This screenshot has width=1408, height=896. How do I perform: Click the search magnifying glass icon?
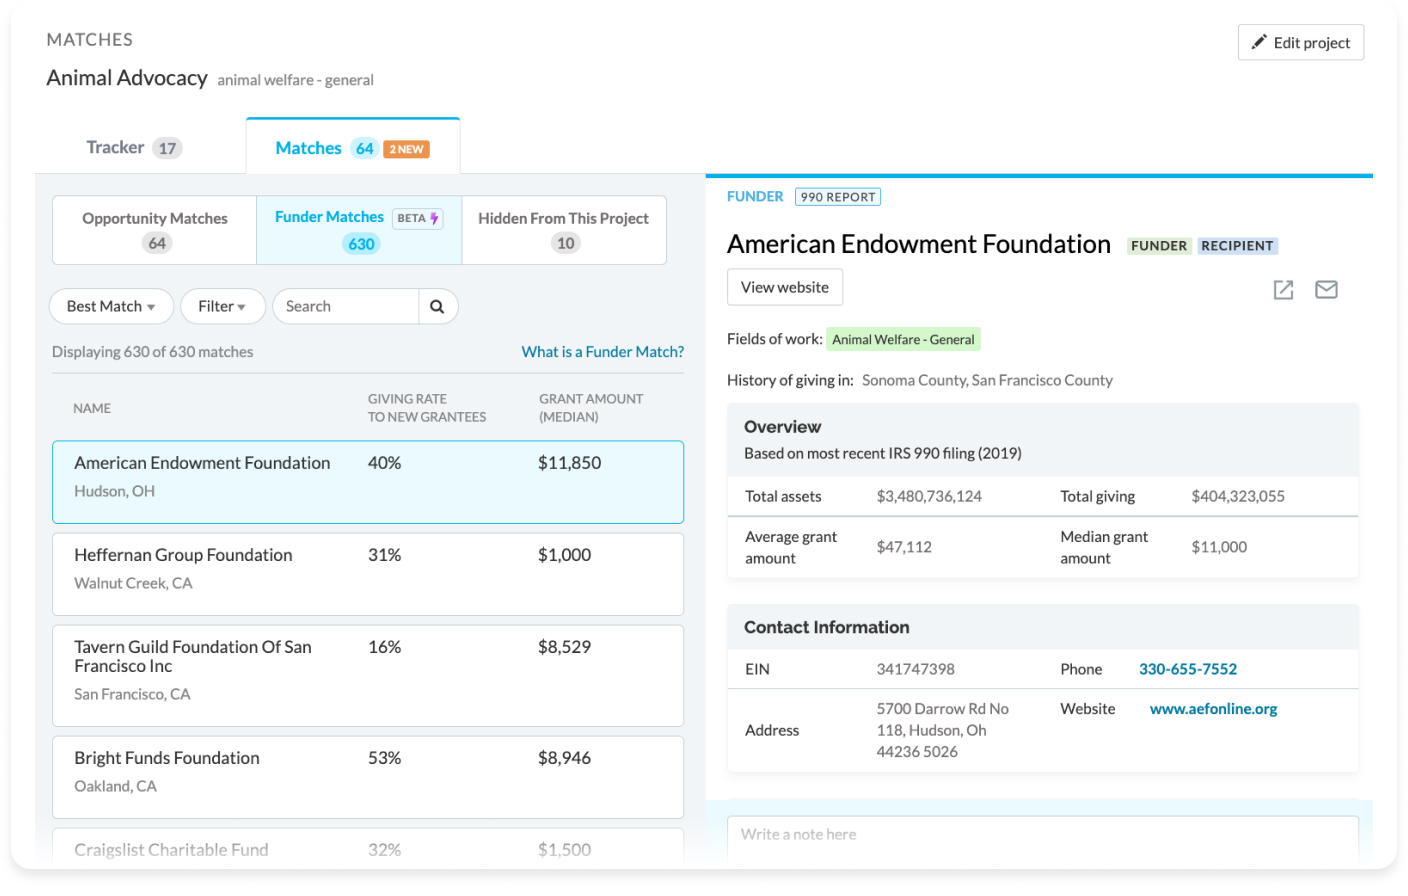coord(437,306)
